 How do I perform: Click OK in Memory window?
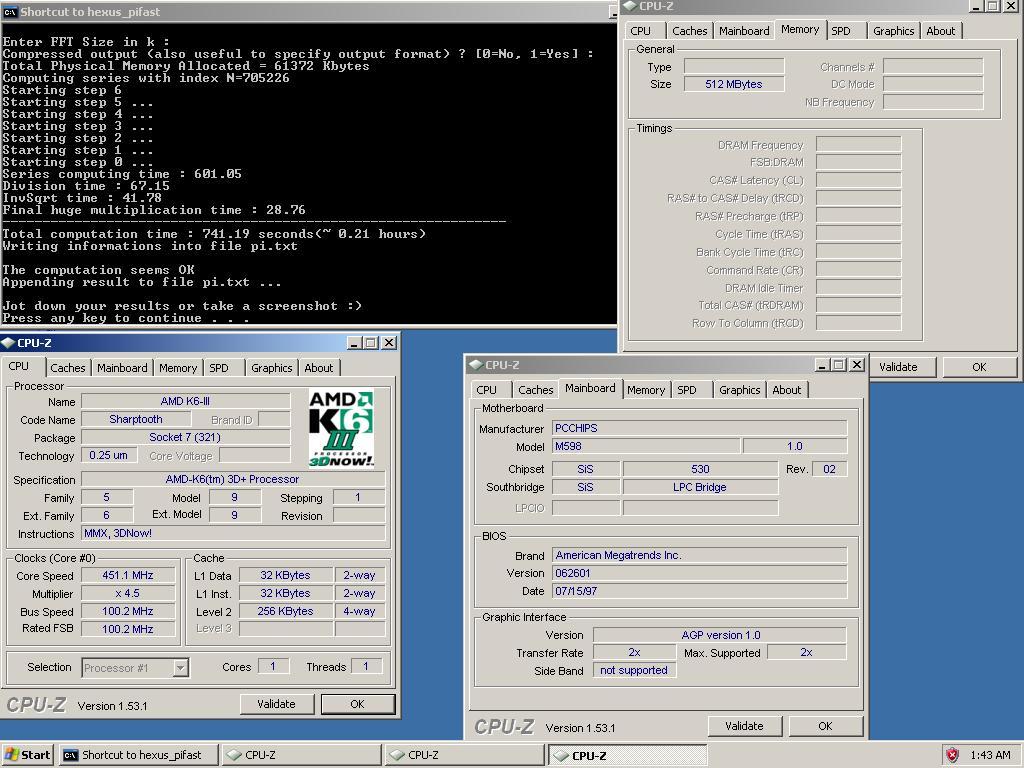pyautogui.click(x=980, y=367)
